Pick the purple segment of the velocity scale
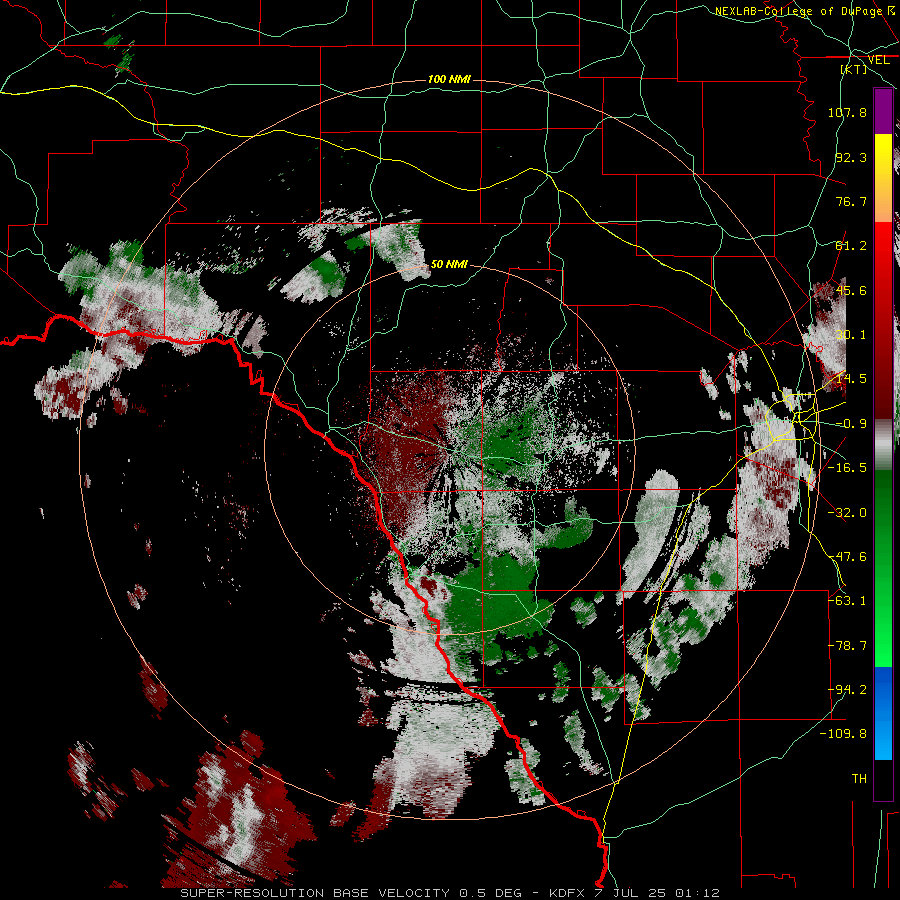 pyautogui.click(x=883, y=111)
